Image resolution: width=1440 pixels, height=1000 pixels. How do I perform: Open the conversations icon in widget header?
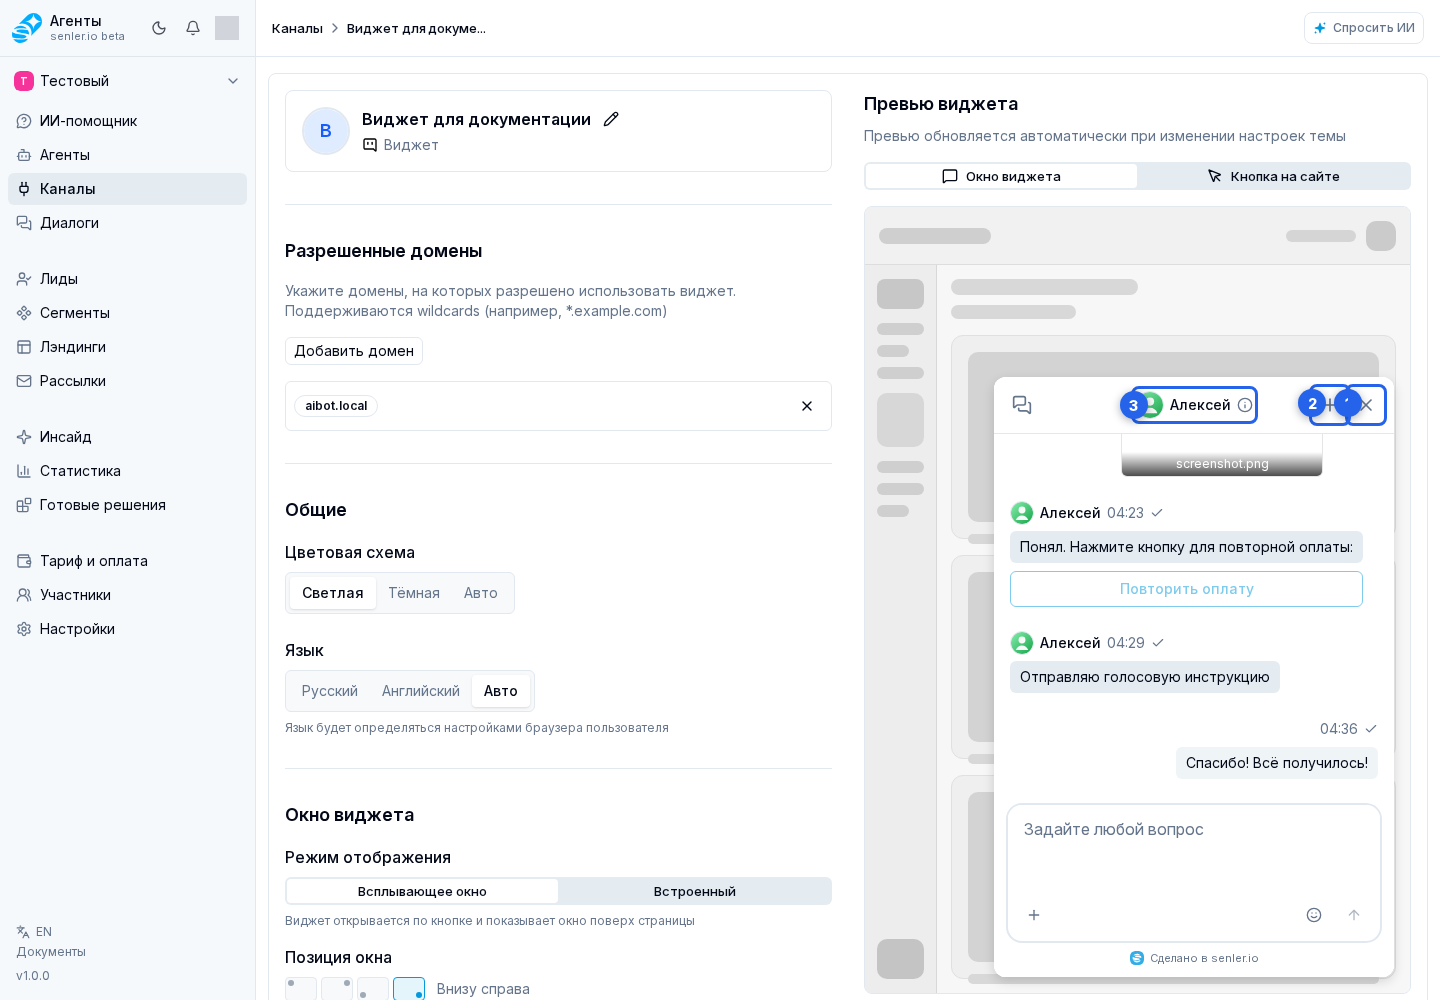tap(1022, 405)
